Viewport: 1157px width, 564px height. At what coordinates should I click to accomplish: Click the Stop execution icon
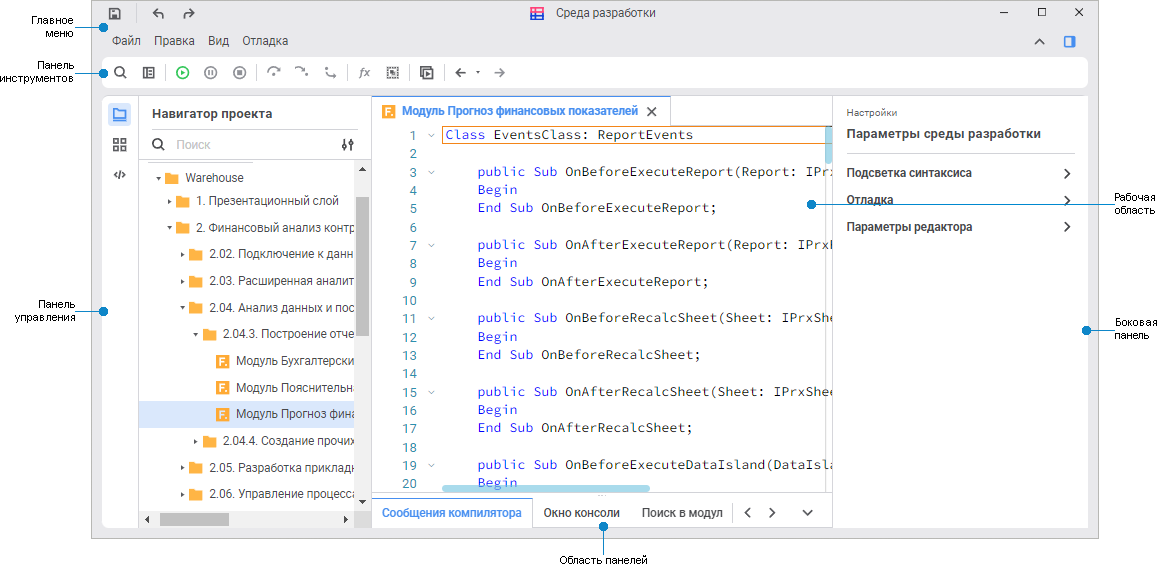pos(239,73)
